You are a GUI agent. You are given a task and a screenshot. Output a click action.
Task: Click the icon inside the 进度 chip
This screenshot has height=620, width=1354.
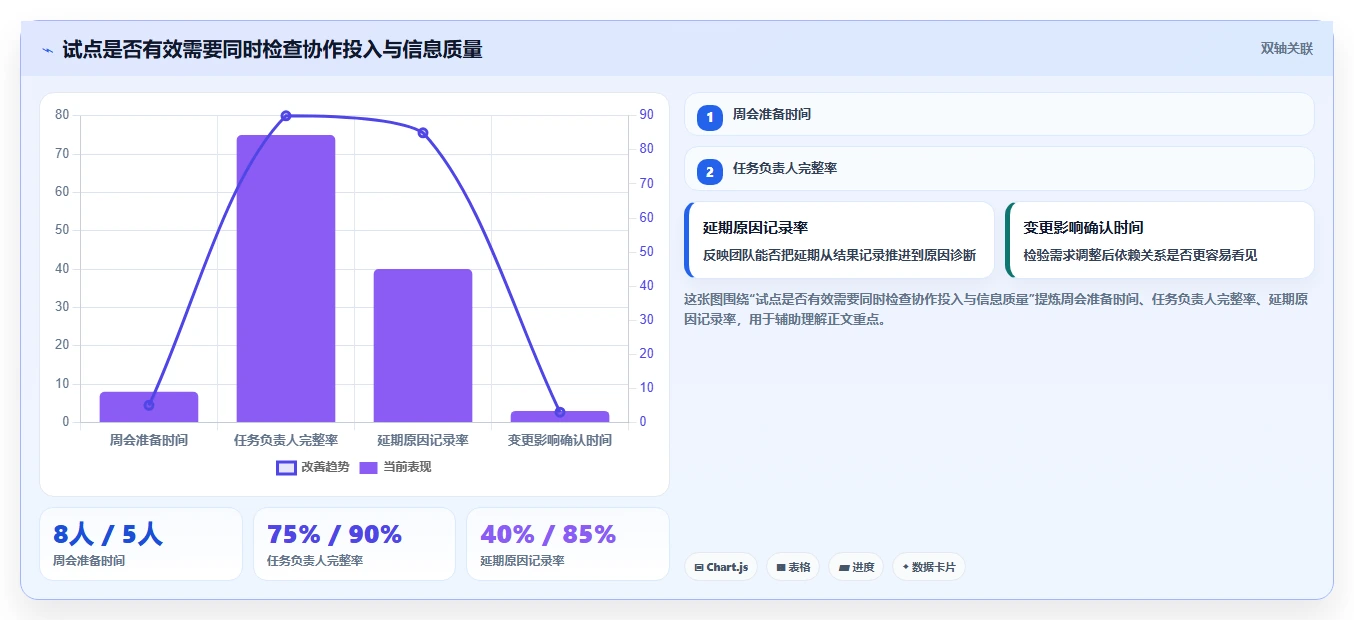pyautogui.click(x=844, y=567)
